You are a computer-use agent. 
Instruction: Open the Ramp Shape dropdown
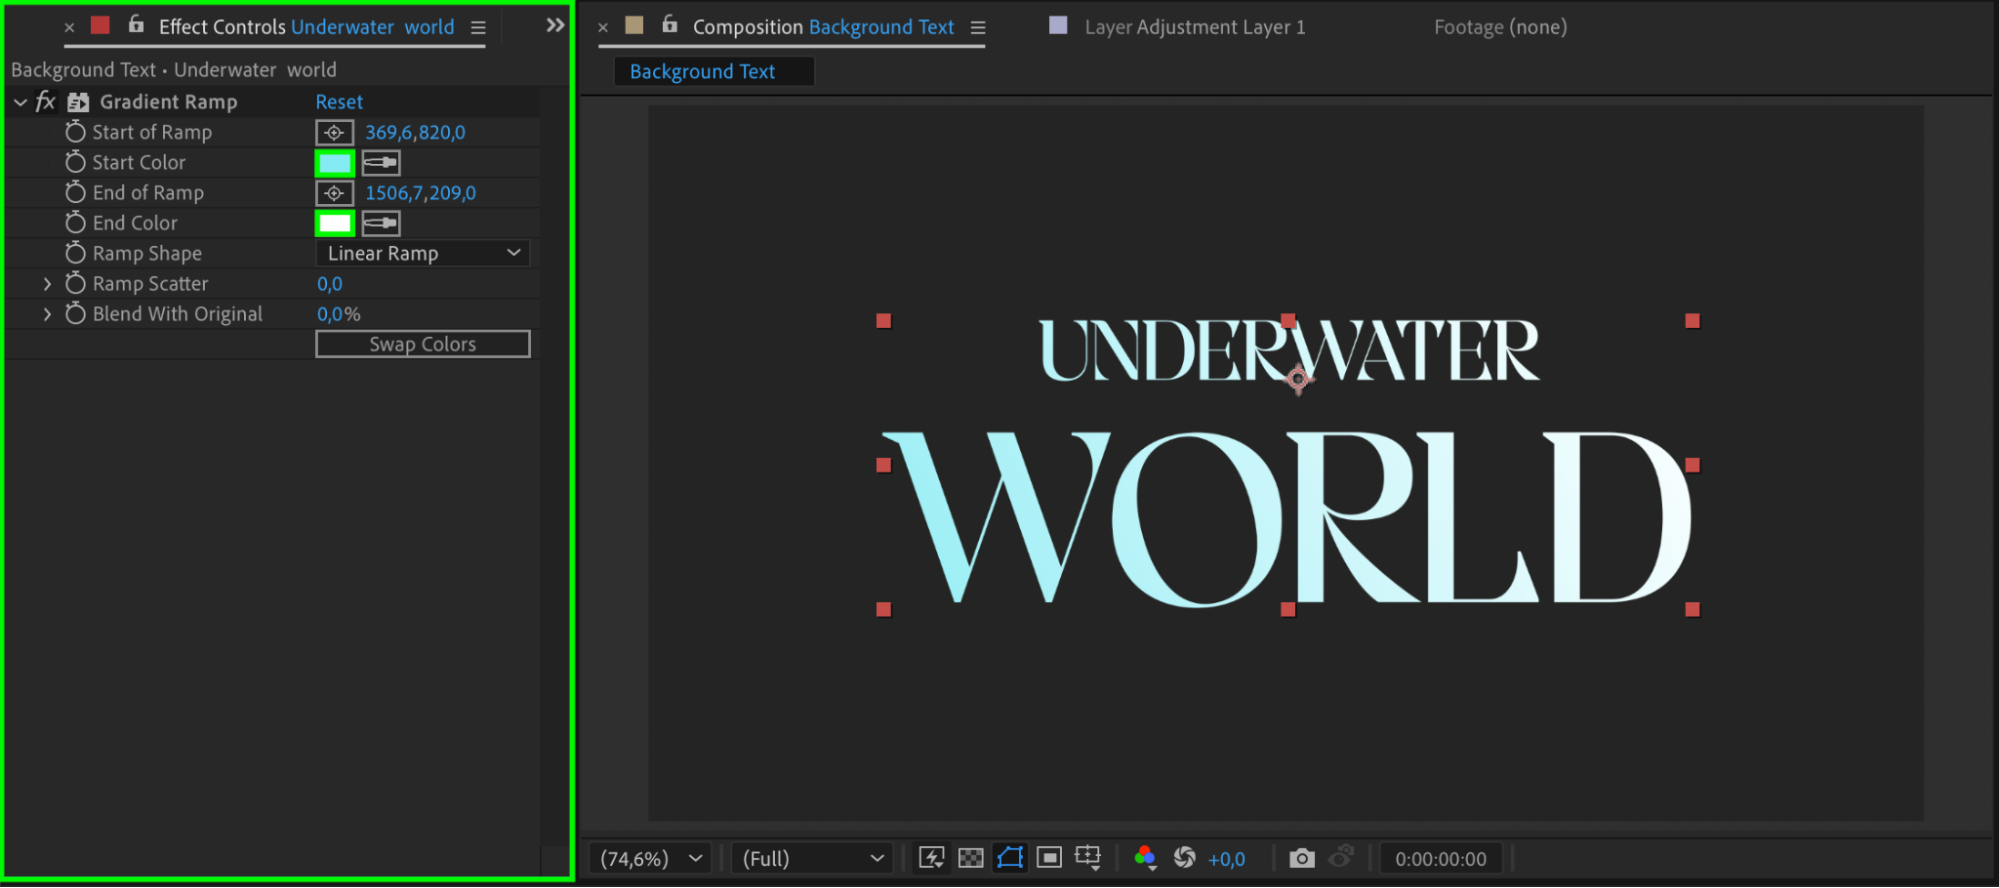422,254
